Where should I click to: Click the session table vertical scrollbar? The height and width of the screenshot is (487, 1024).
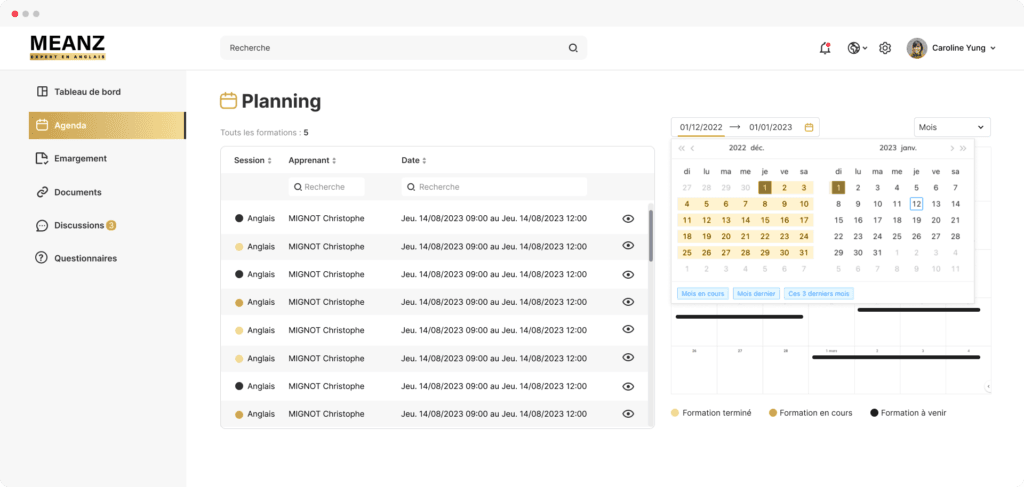(651, 235)
